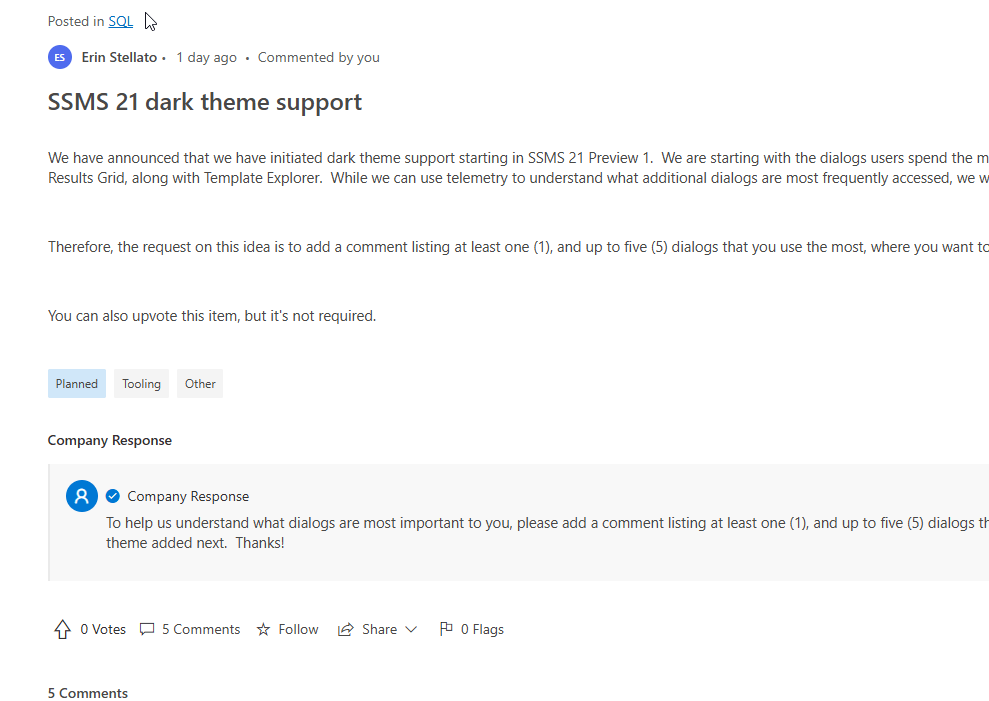Select the Other tag

(x=200, y=383)
